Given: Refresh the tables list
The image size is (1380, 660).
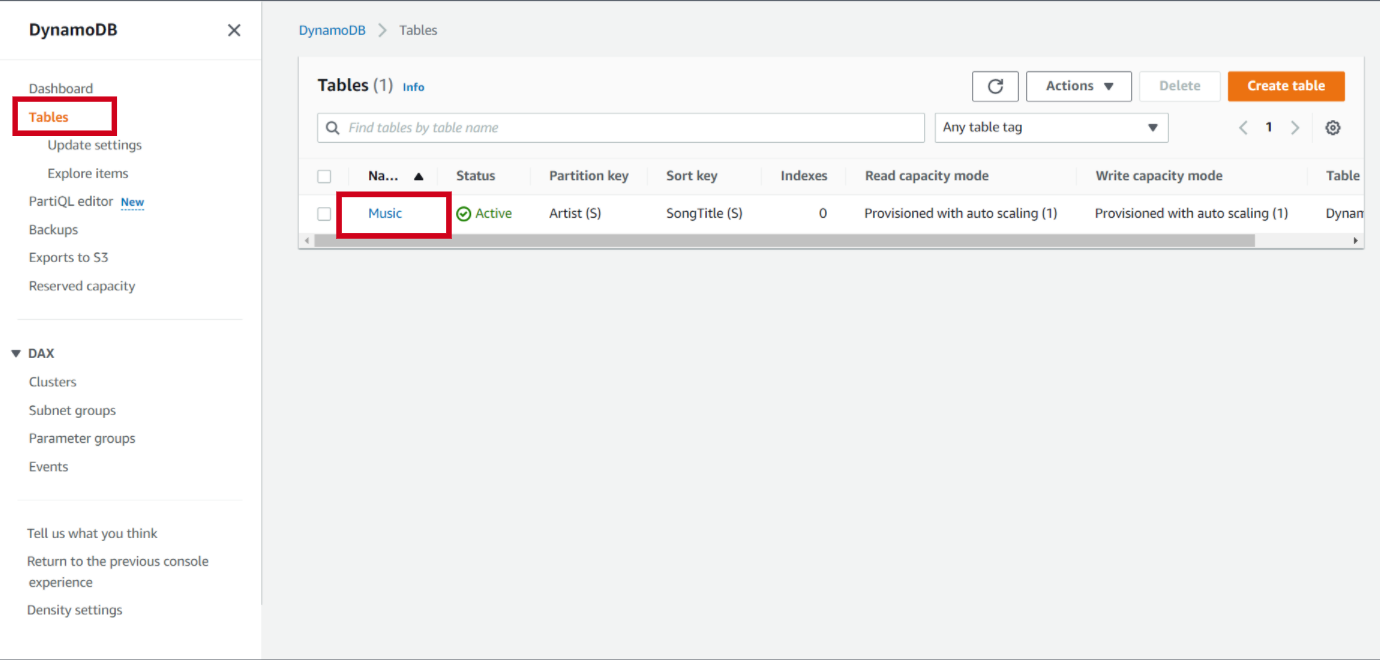Looking at the screenshot, I should (995, 86).
